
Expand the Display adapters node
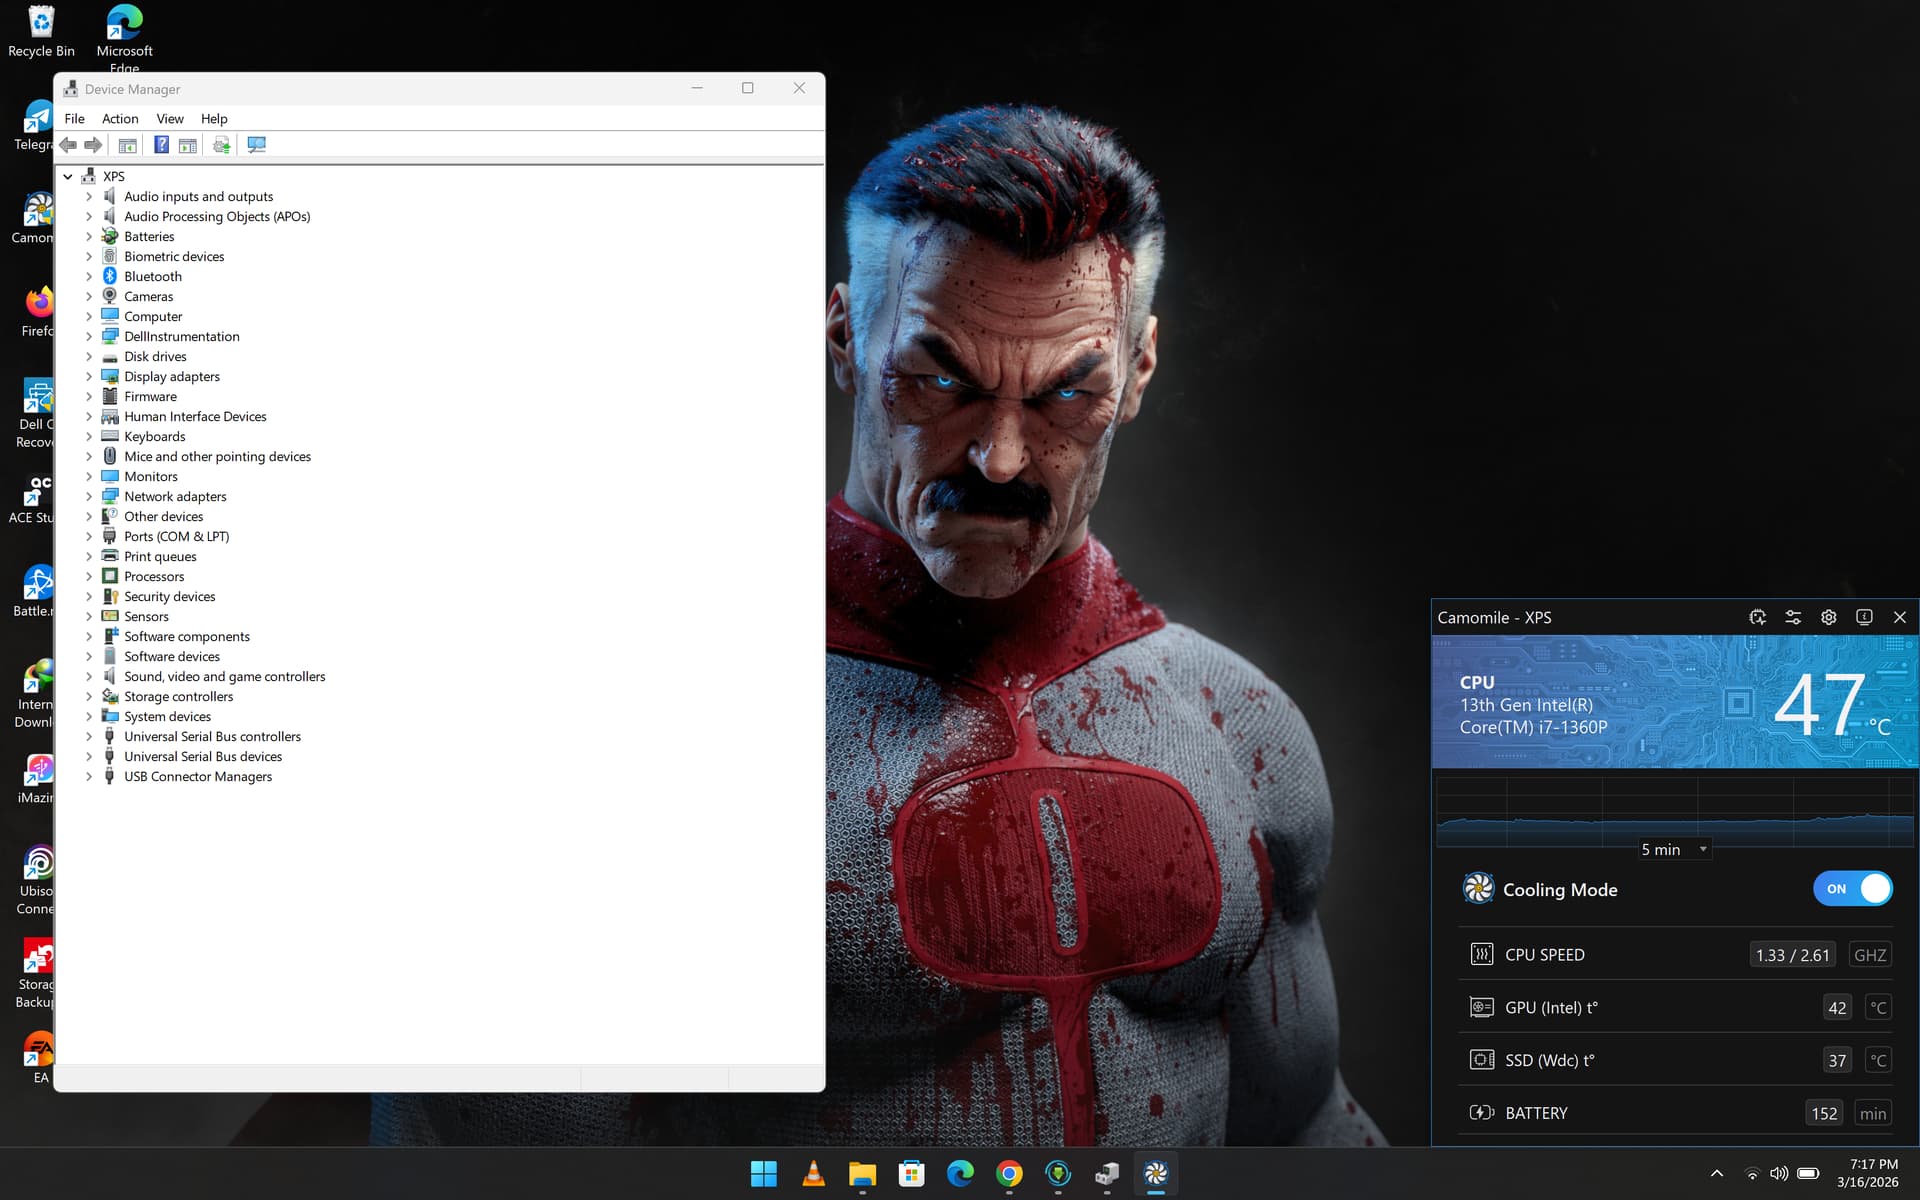click(89, 377)
